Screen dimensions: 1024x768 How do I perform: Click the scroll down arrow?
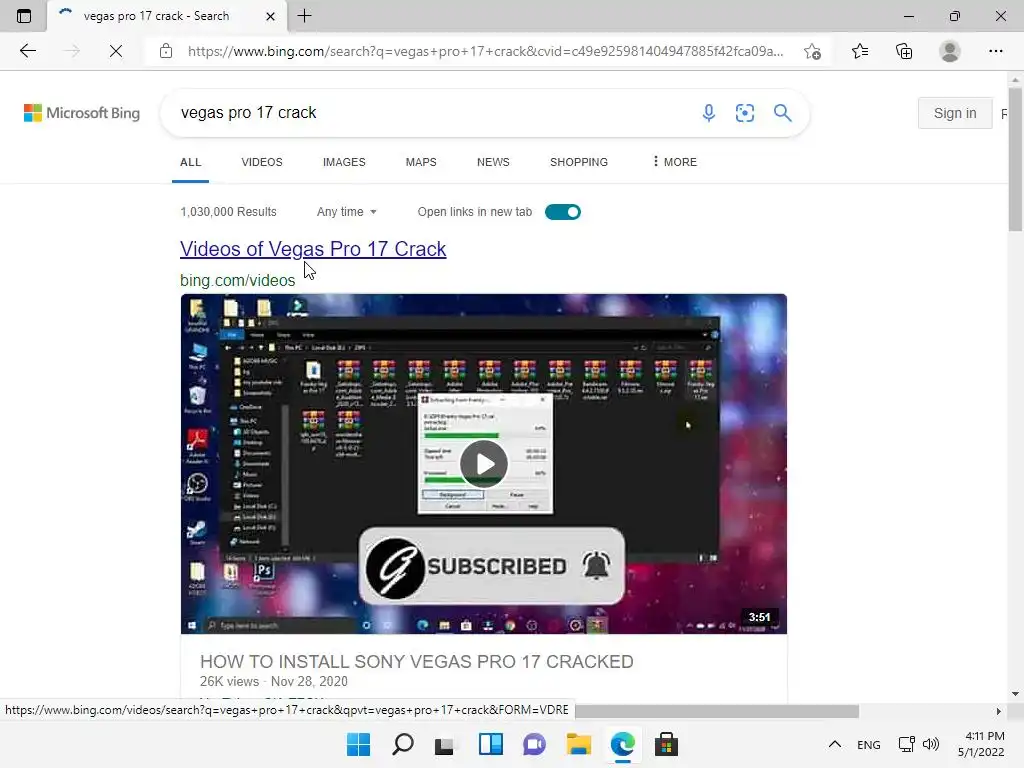coord(1015,694)
